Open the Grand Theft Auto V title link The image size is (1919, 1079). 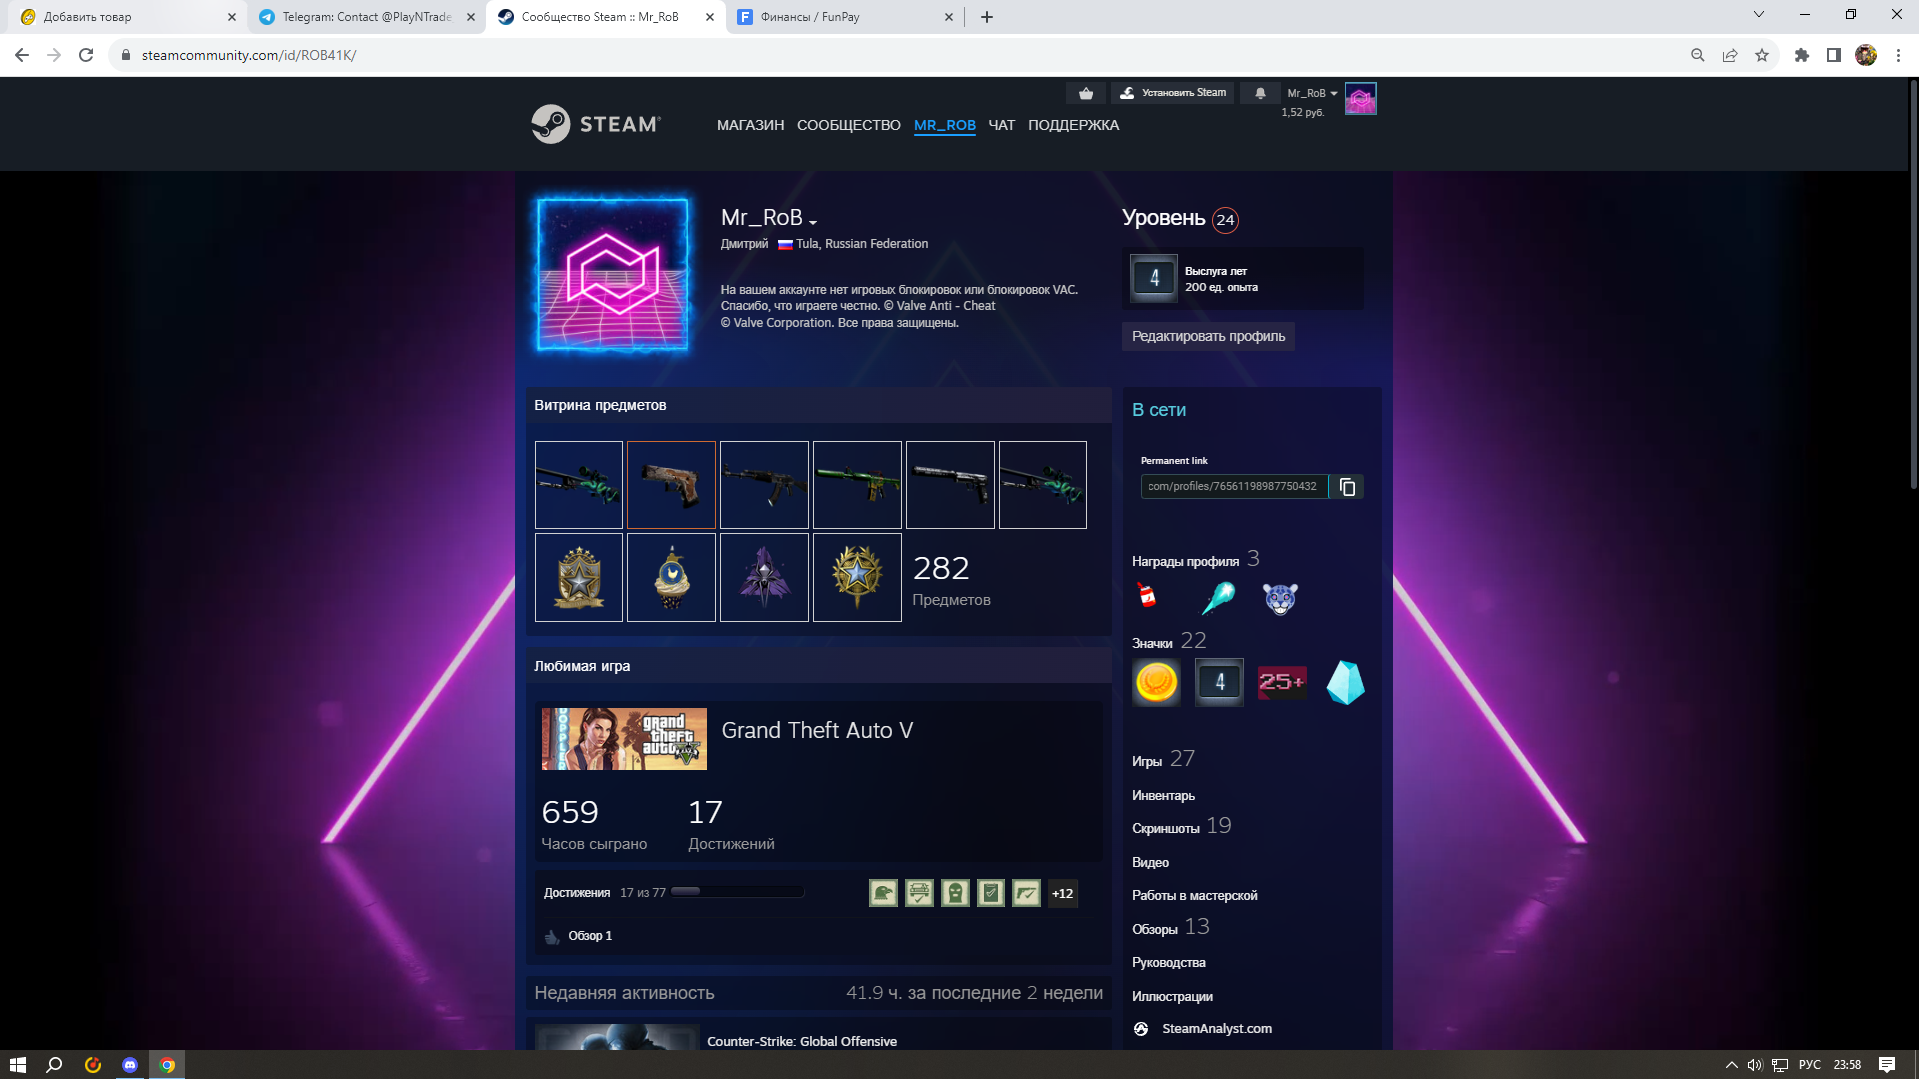click(817, 730)
